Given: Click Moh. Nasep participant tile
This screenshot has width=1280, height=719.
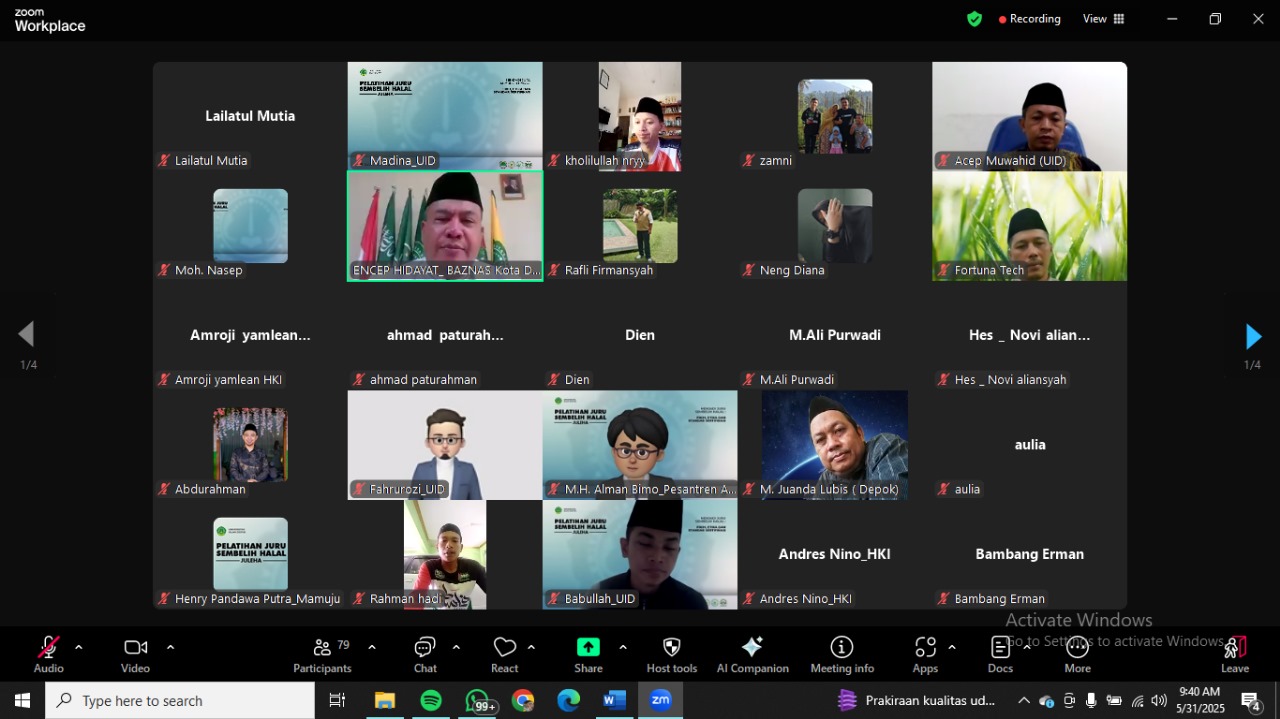Looking at the screenshot, I should click(x=250, y=226).
